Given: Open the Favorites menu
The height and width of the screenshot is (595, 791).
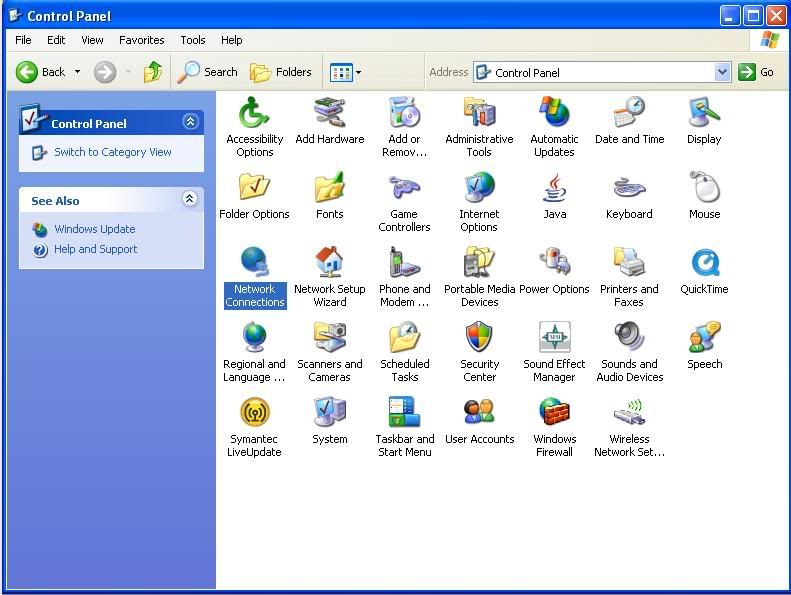Looking at the screenshot, I should [x=141, y=40].
